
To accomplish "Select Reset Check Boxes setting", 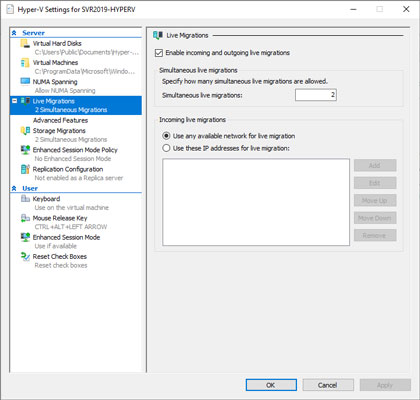I will pos(60,257).
